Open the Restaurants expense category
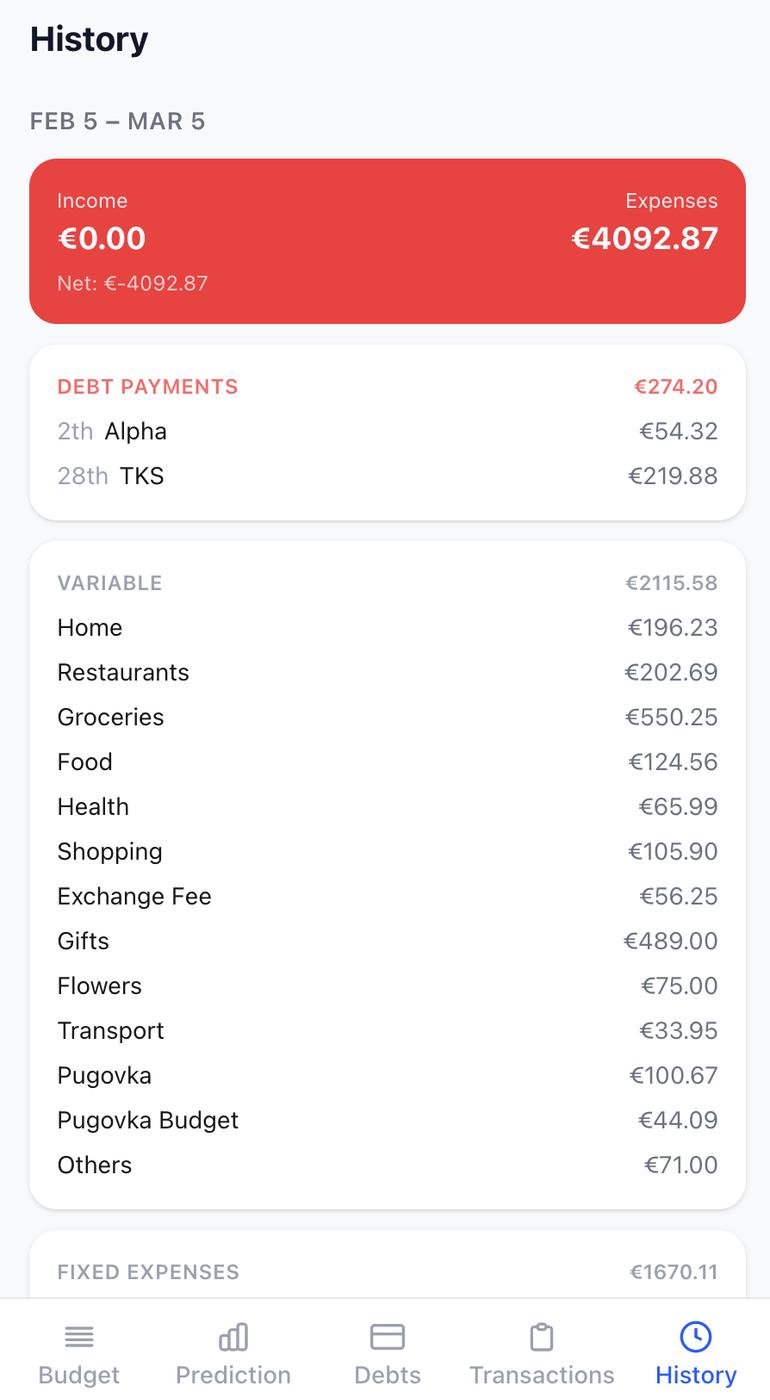This screenshot has width=770, height=1400. (387, 672)
